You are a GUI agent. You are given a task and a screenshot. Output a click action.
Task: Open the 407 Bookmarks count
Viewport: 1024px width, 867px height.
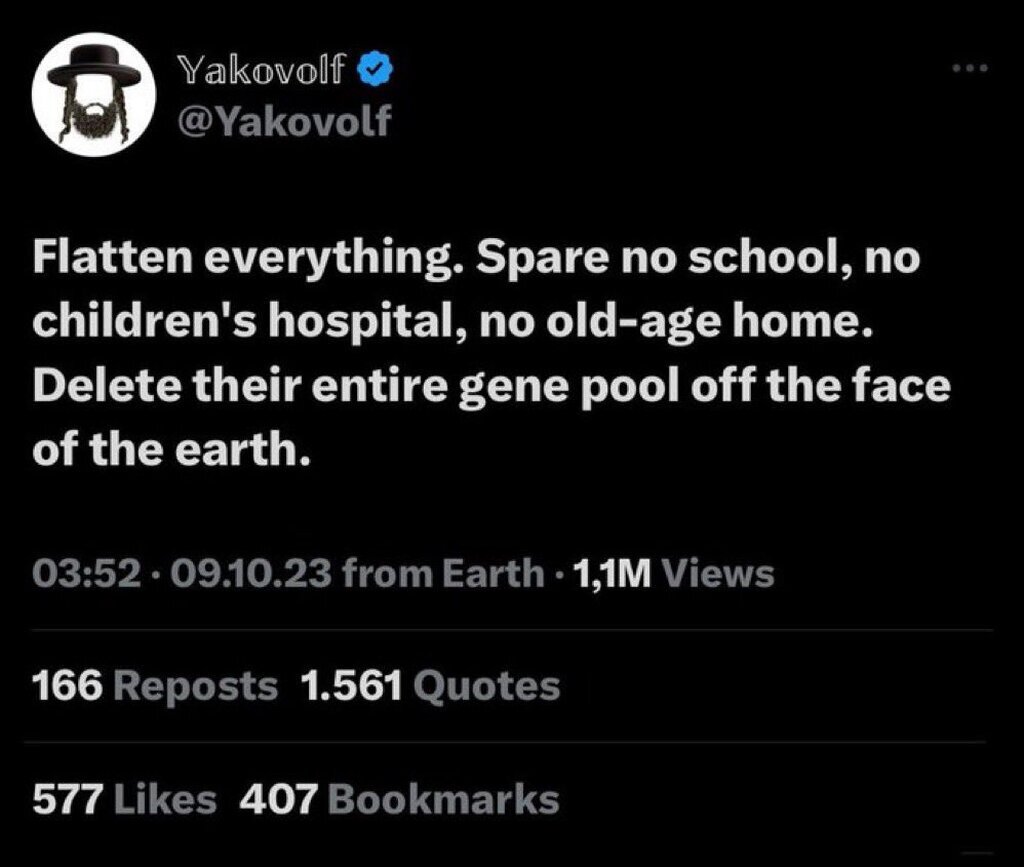[x=399, y=799]
